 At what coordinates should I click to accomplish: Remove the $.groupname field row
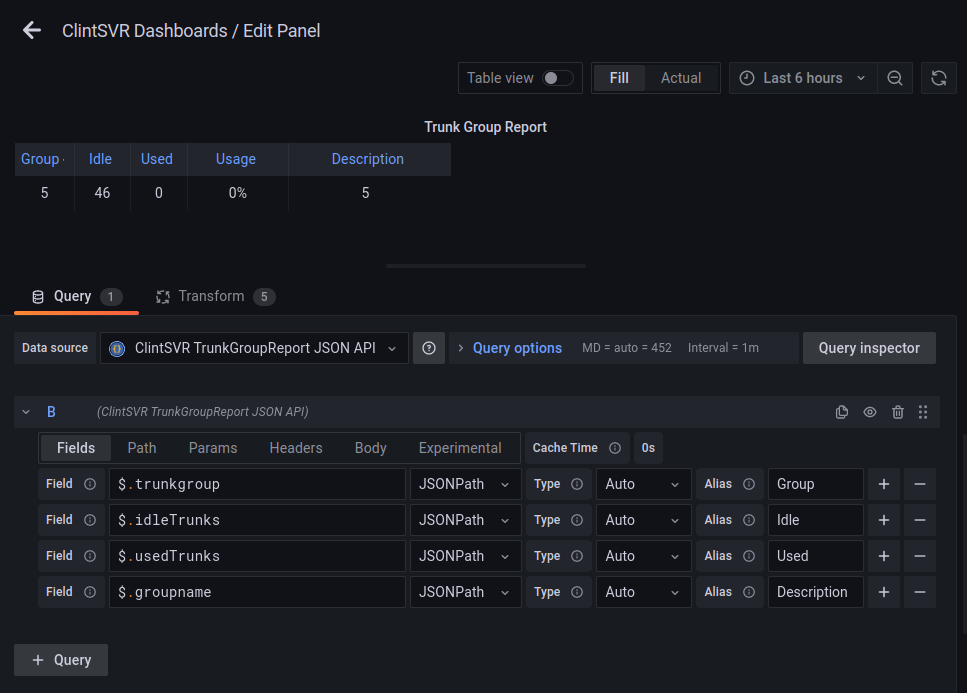pyautogui.click(x=919, y=592)
